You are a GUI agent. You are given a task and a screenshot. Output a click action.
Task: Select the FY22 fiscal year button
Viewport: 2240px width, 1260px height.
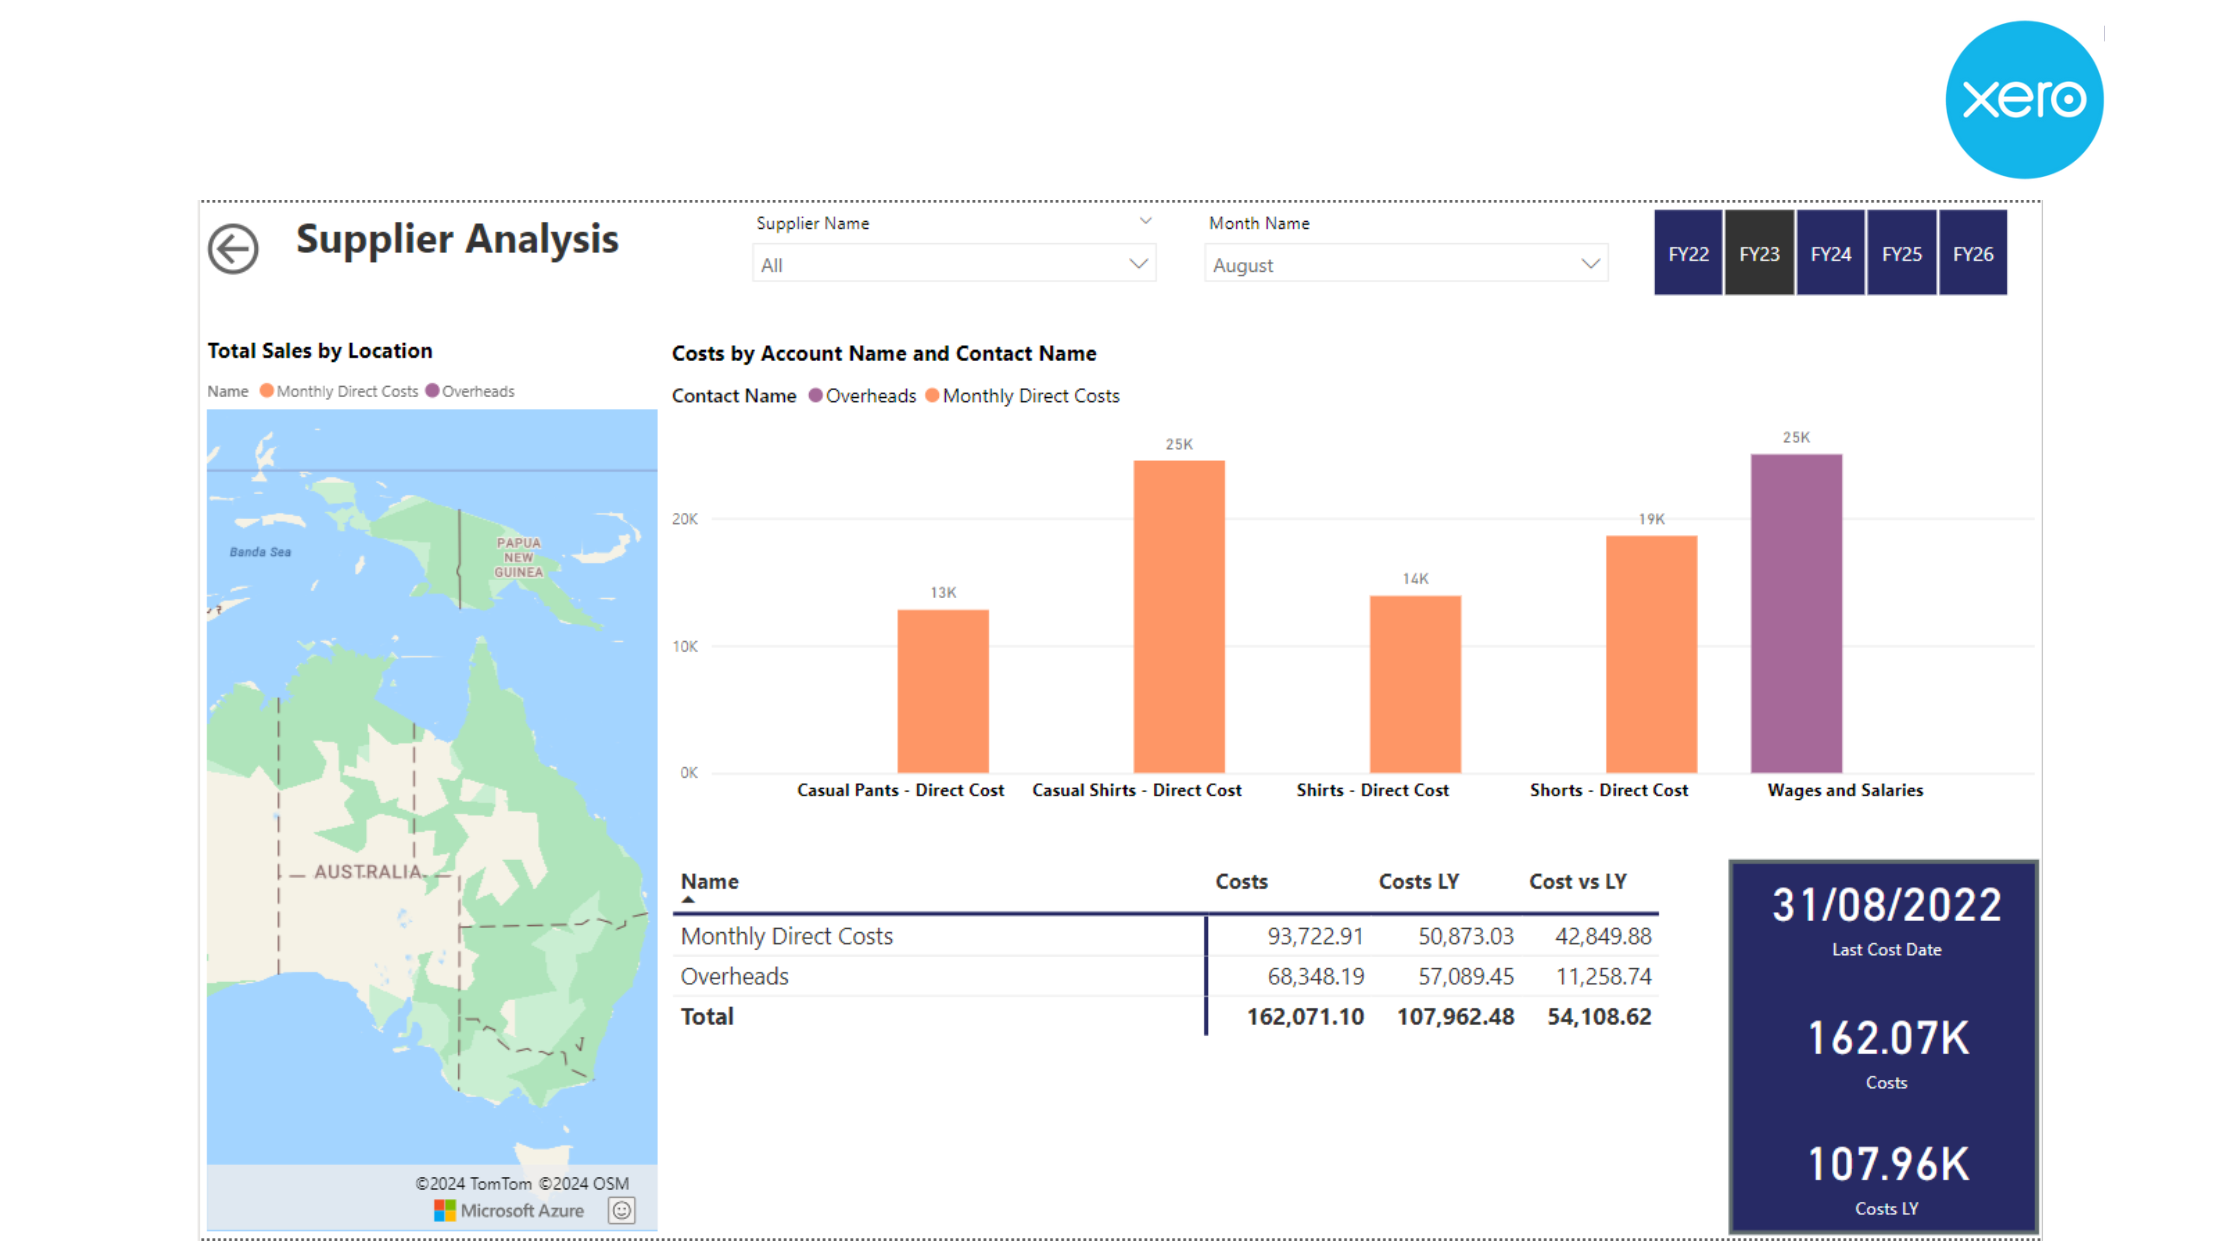click(1688, 254)
